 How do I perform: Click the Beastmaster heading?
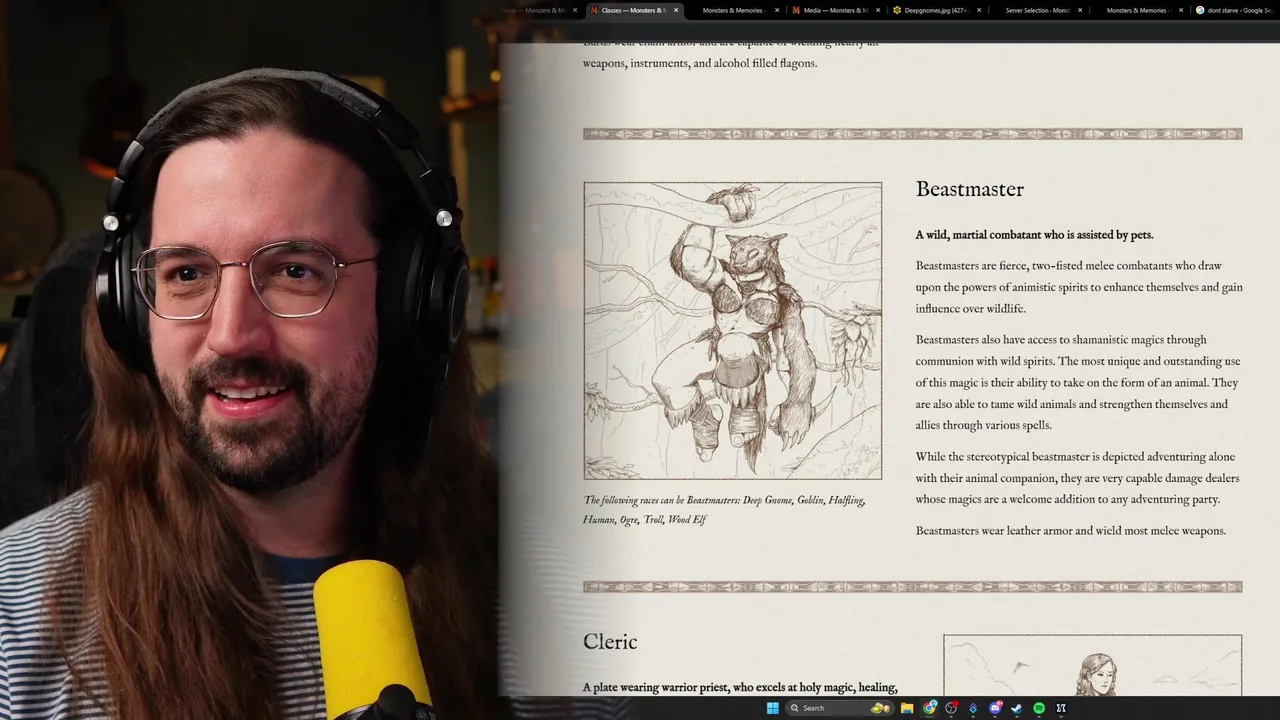pos(970,189)
